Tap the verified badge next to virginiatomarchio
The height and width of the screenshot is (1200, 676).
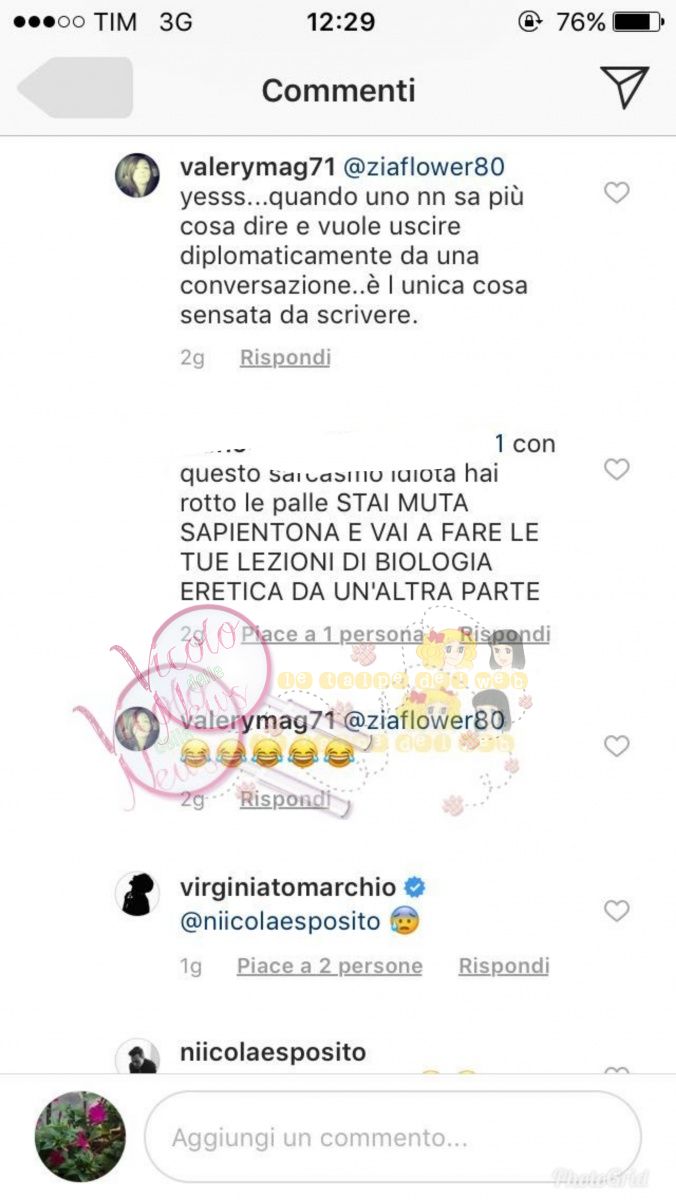(x=414, y=886)
